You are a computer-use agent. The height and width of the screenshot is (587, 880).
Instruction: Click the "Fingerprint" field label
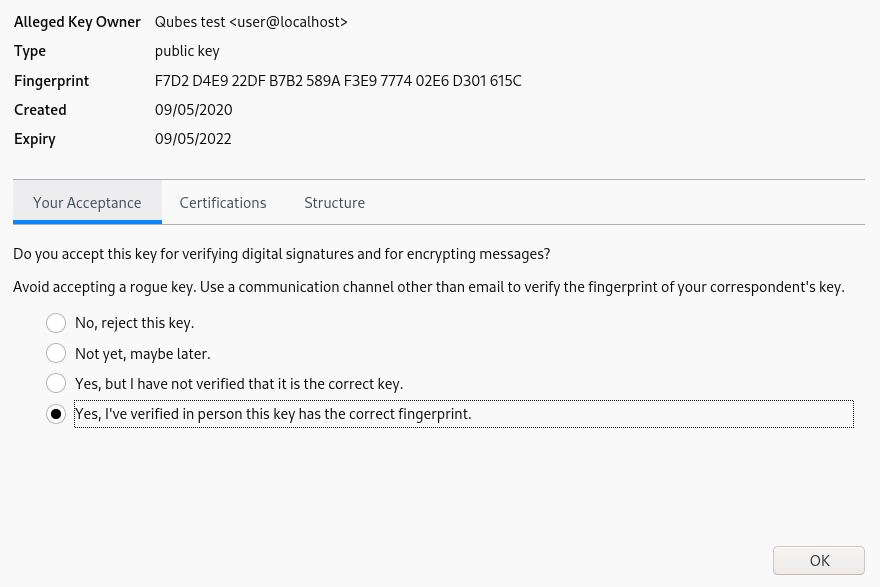(51, 81)
